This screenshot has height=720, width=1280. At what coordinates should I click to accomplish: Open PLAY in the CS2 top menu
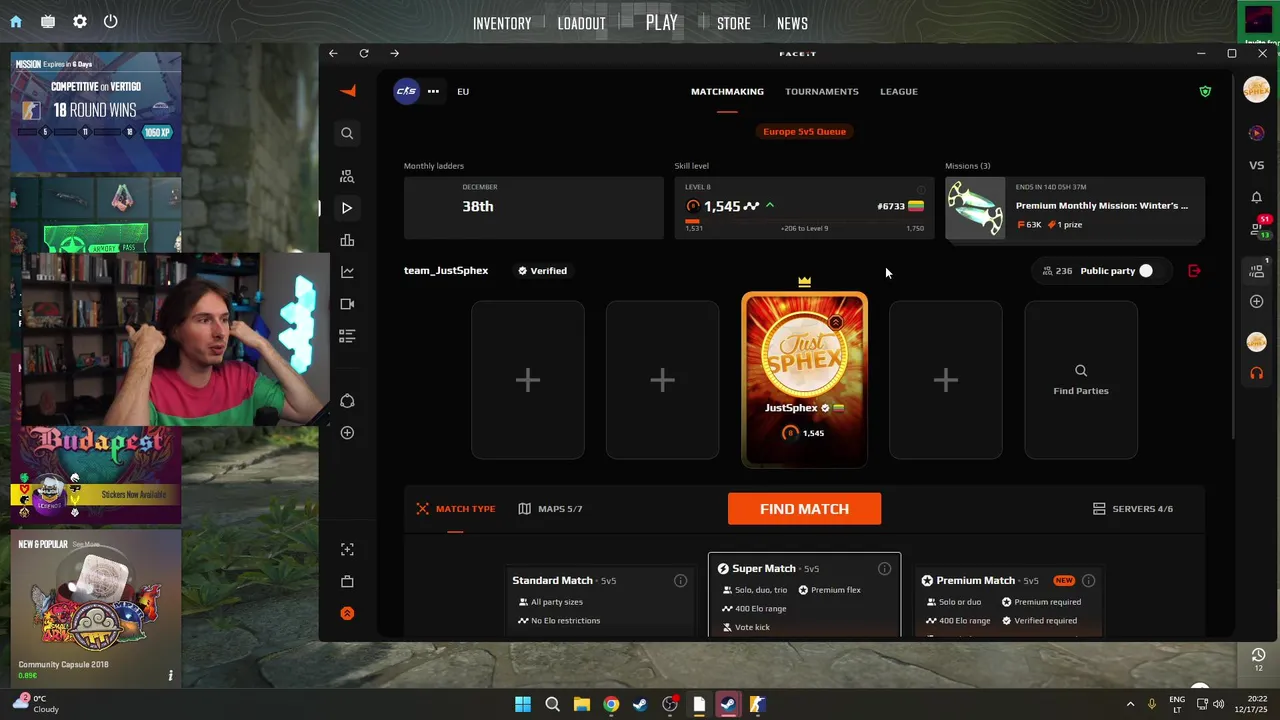(662, 22)
